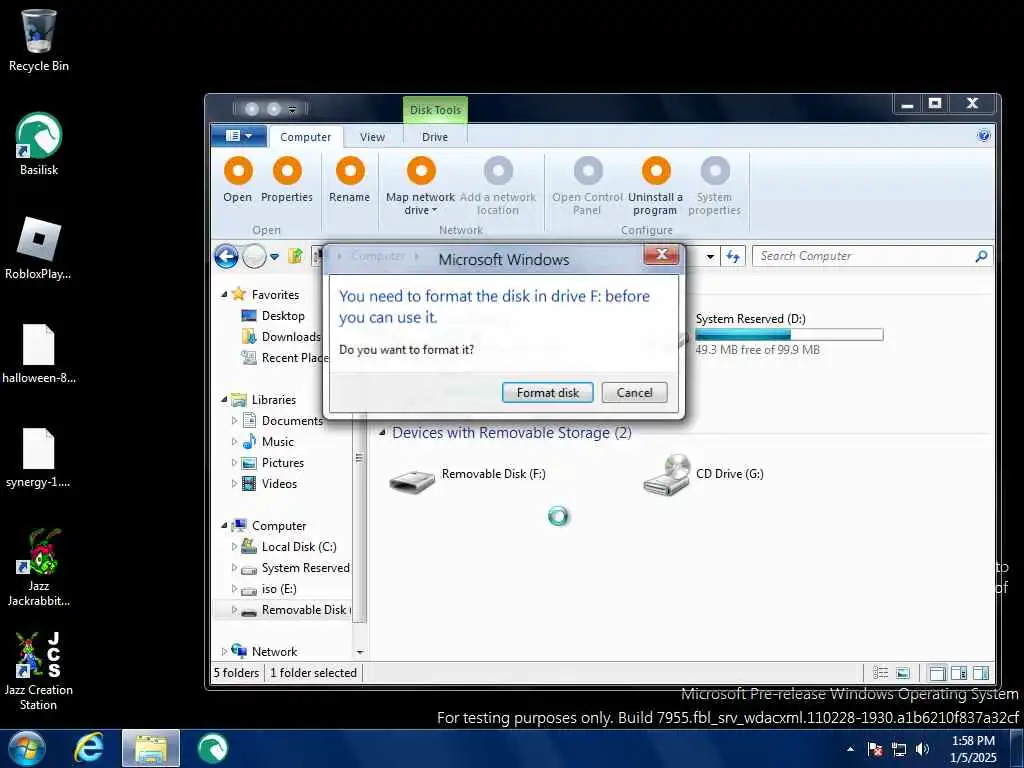Click the File Explorer taskbar button

coord(151,748)
